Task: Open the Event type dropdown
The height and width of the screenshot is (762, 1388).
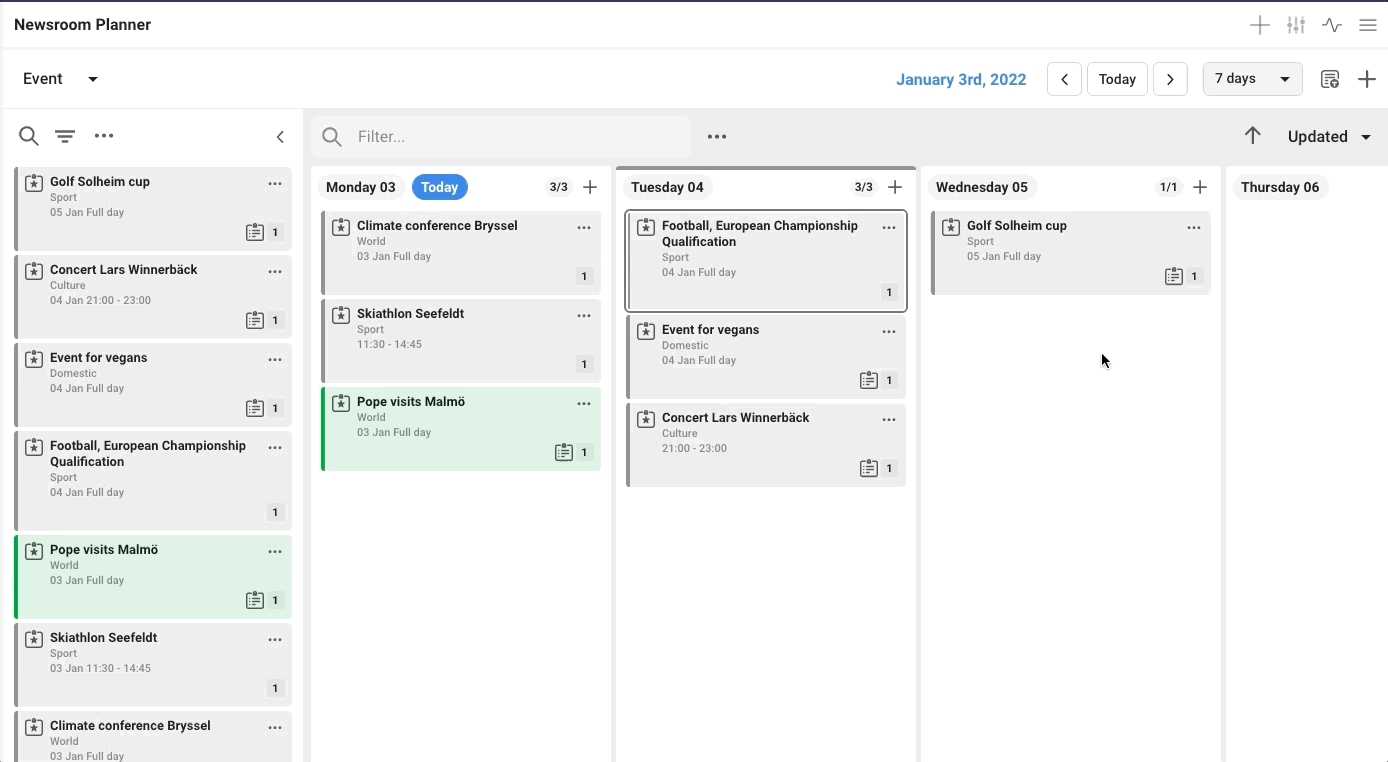Action: (60, 79)
